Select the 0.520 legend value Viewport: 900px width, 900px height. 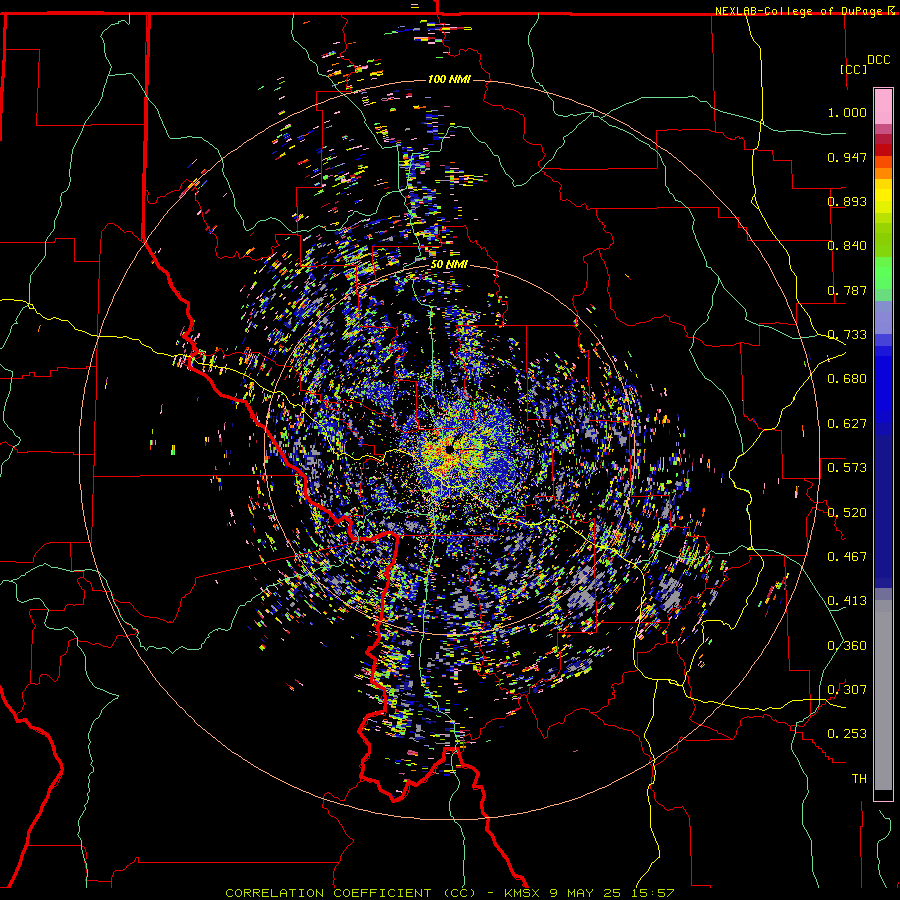pyautogui.click(x=847, y=513)
